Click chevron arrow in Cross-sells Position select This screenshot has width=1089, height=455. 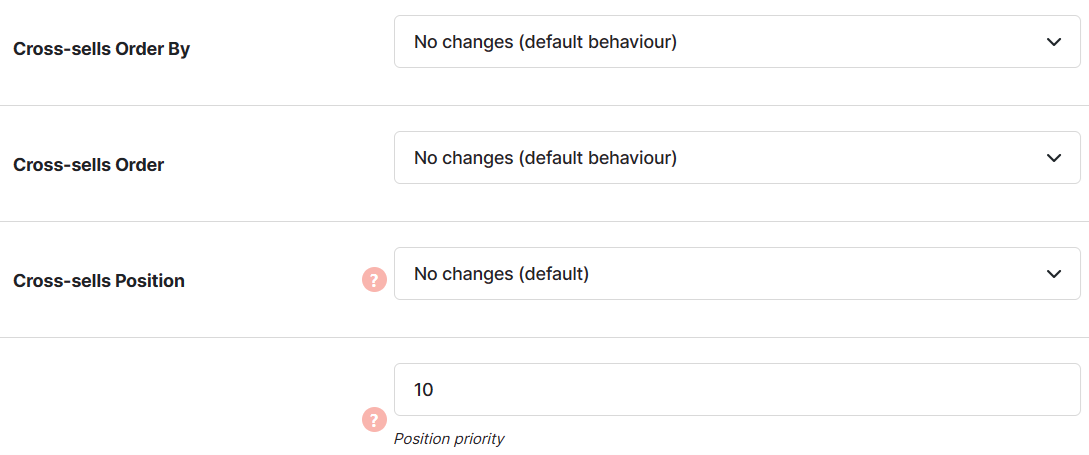[x=1054, y=274]
